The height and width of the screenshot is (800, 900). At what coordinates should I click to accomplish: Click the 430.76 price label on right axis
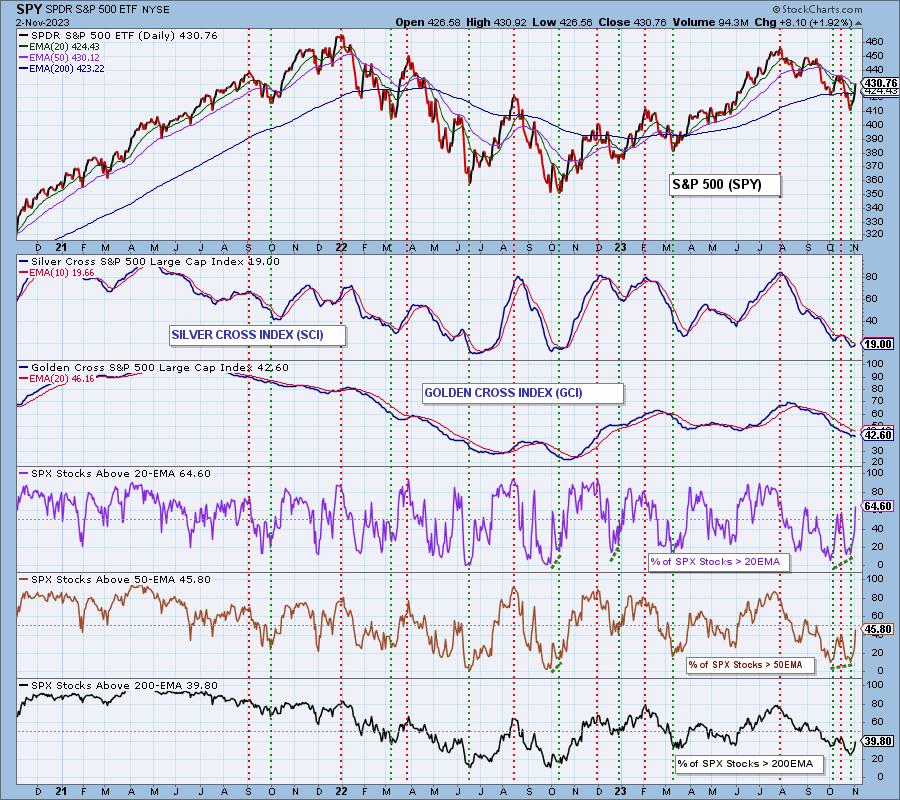(x=880, y=83)
